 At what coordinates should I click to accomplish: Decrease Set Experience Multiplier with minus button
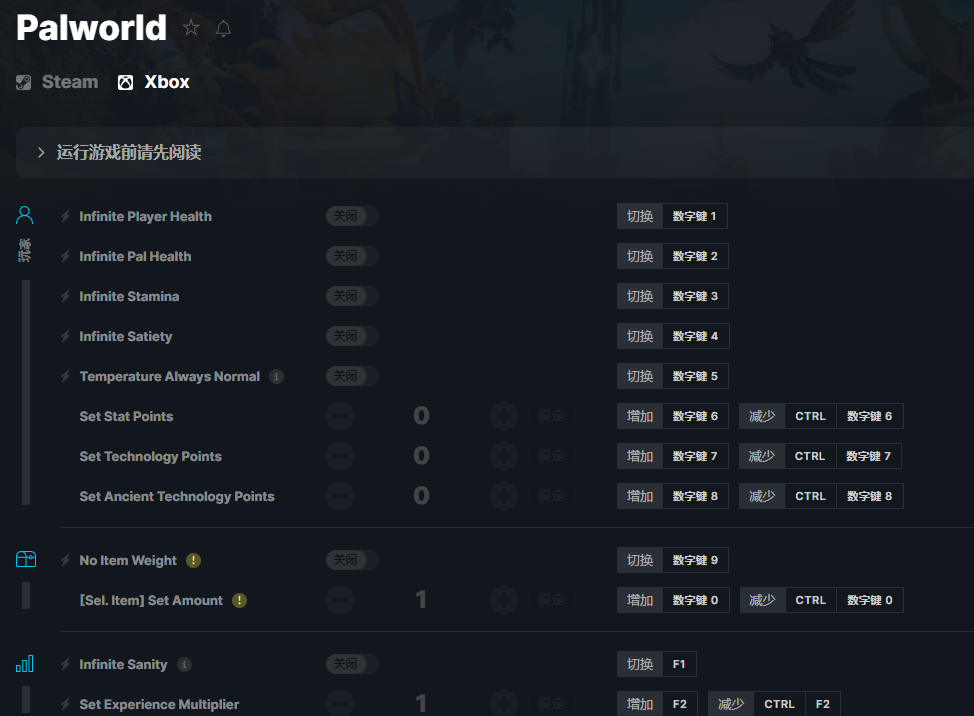[340, 704]
